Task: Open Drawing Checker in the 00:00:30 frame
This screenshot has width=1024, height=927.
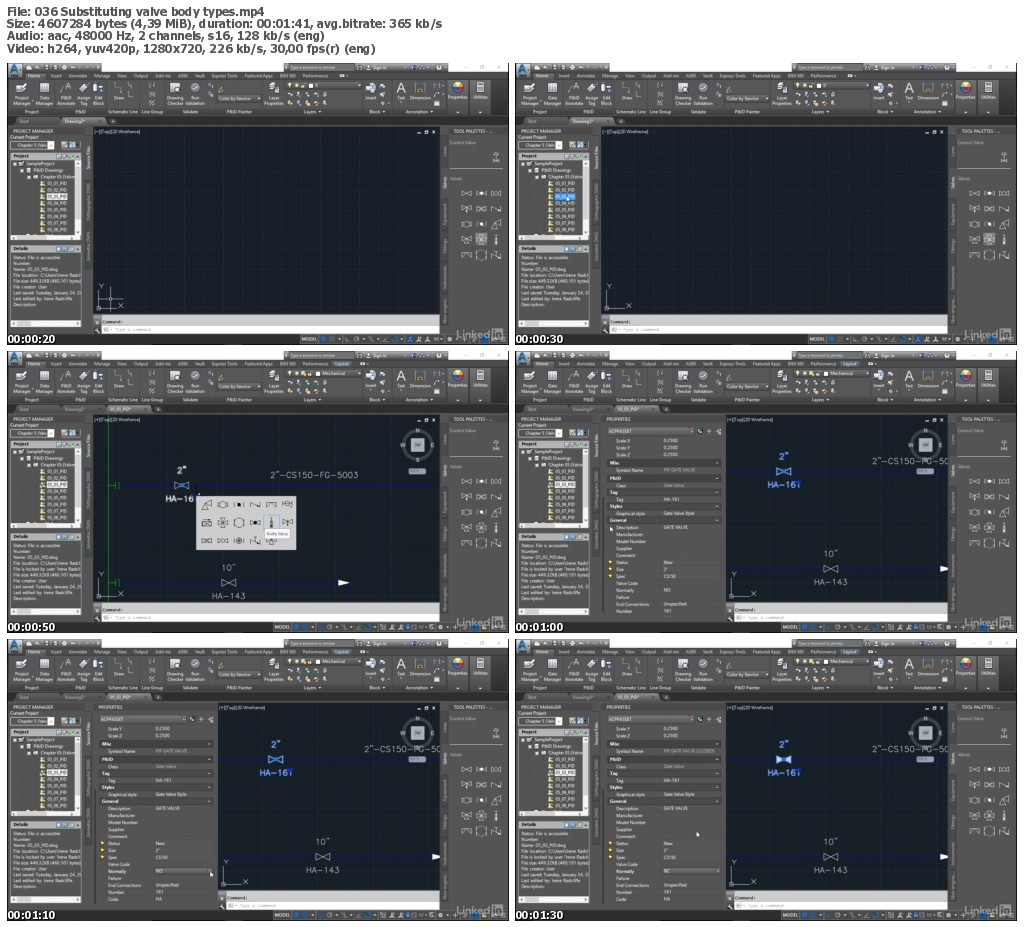Action: click(x=683, y=93)
